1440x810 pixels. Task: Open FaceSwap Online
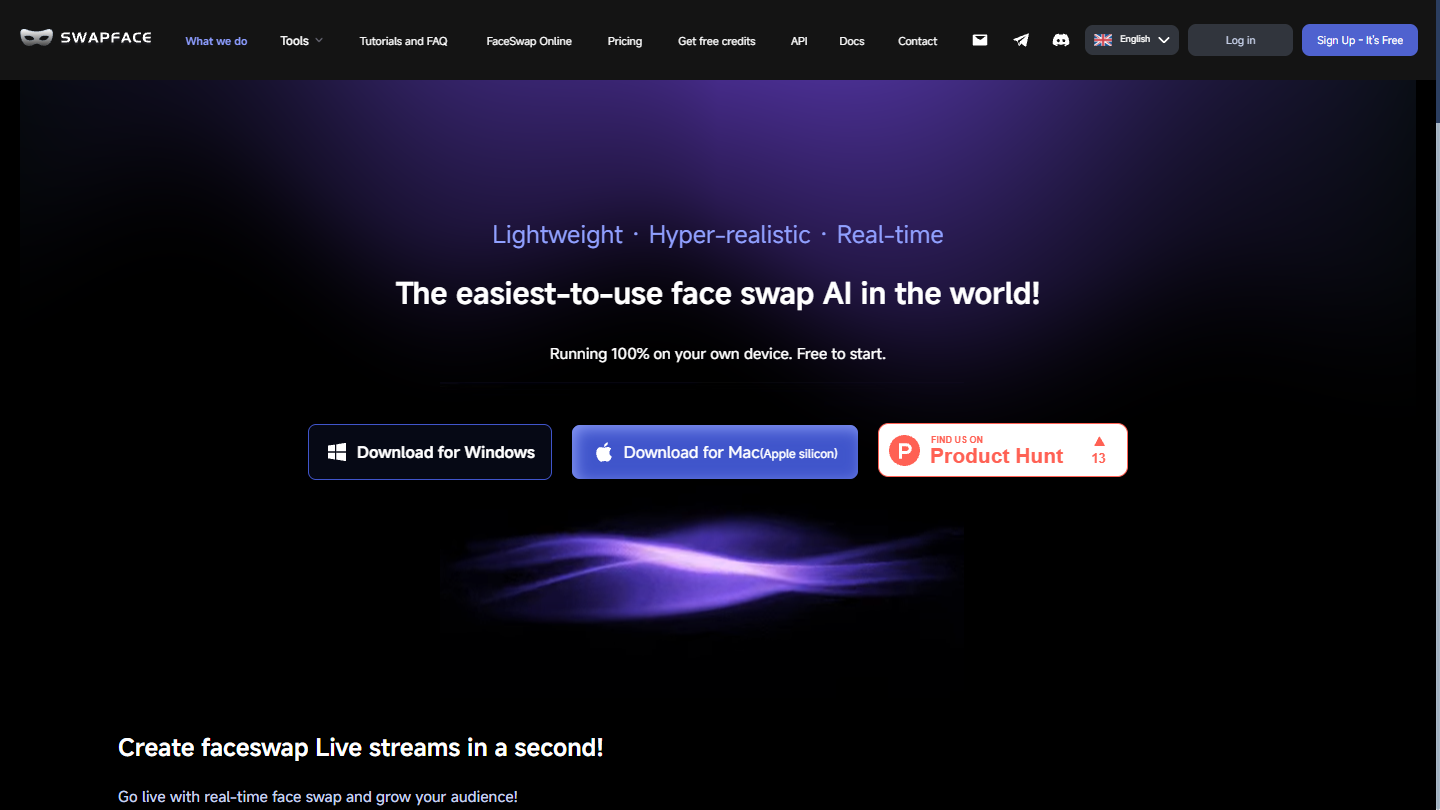529,41
